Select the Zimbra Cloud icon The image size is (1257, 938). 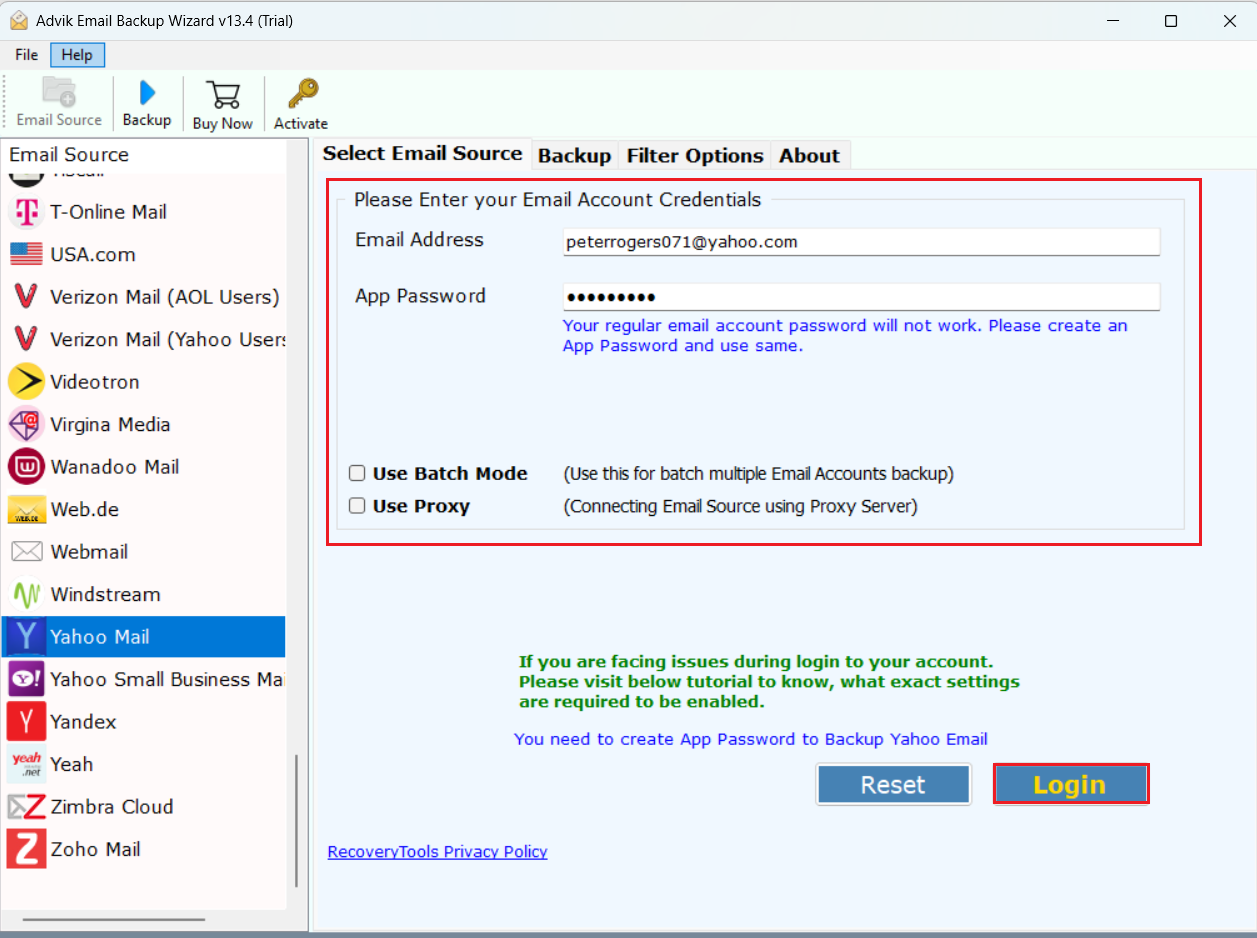tap(27, 807)
